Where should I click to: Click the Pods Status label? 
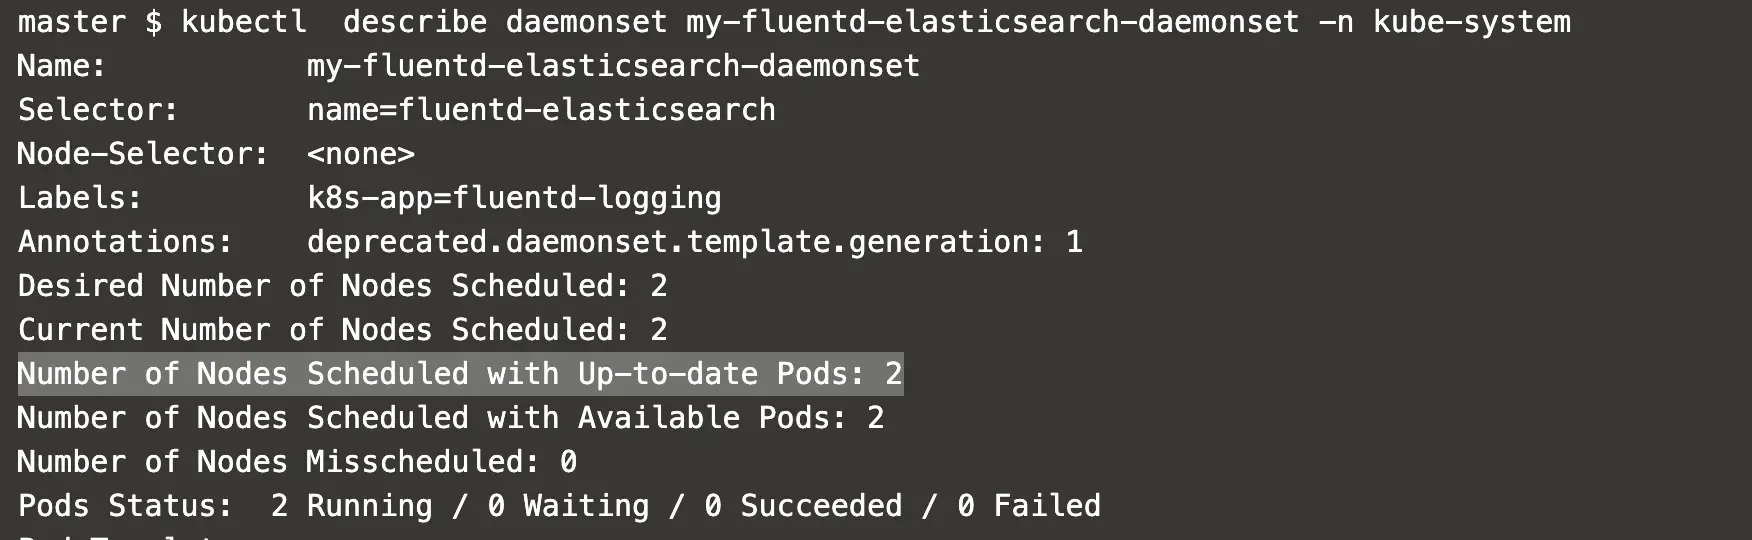click(x=125, y=506)
